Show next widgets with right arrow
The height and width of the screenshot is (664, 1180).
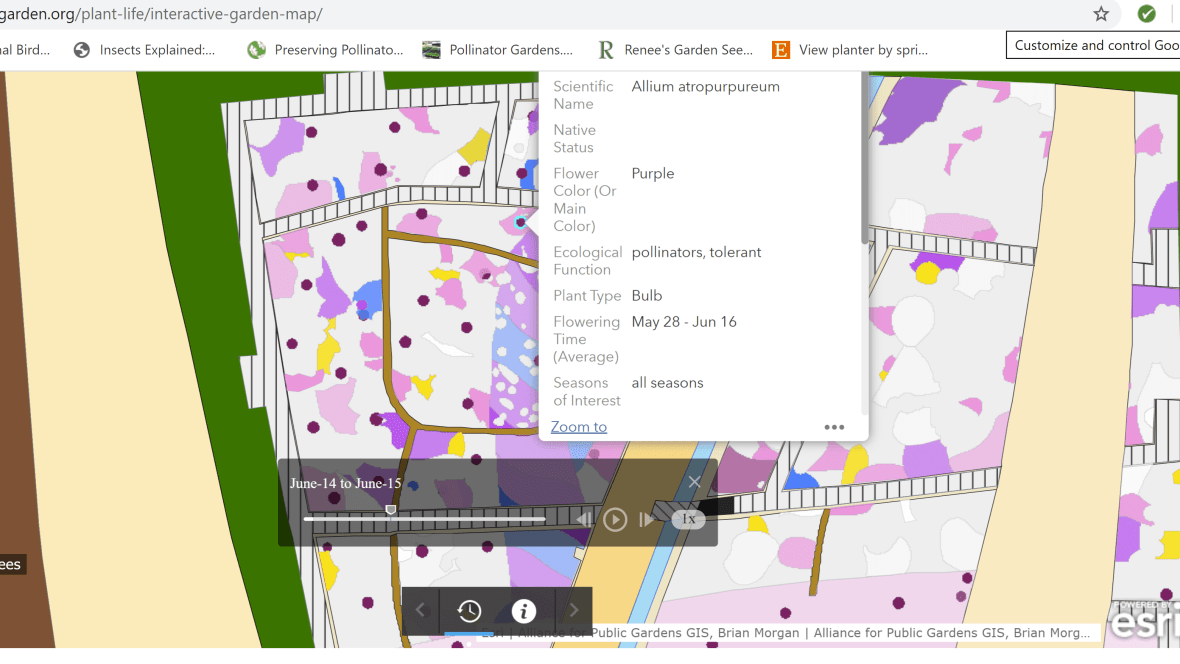click(573, 611)
